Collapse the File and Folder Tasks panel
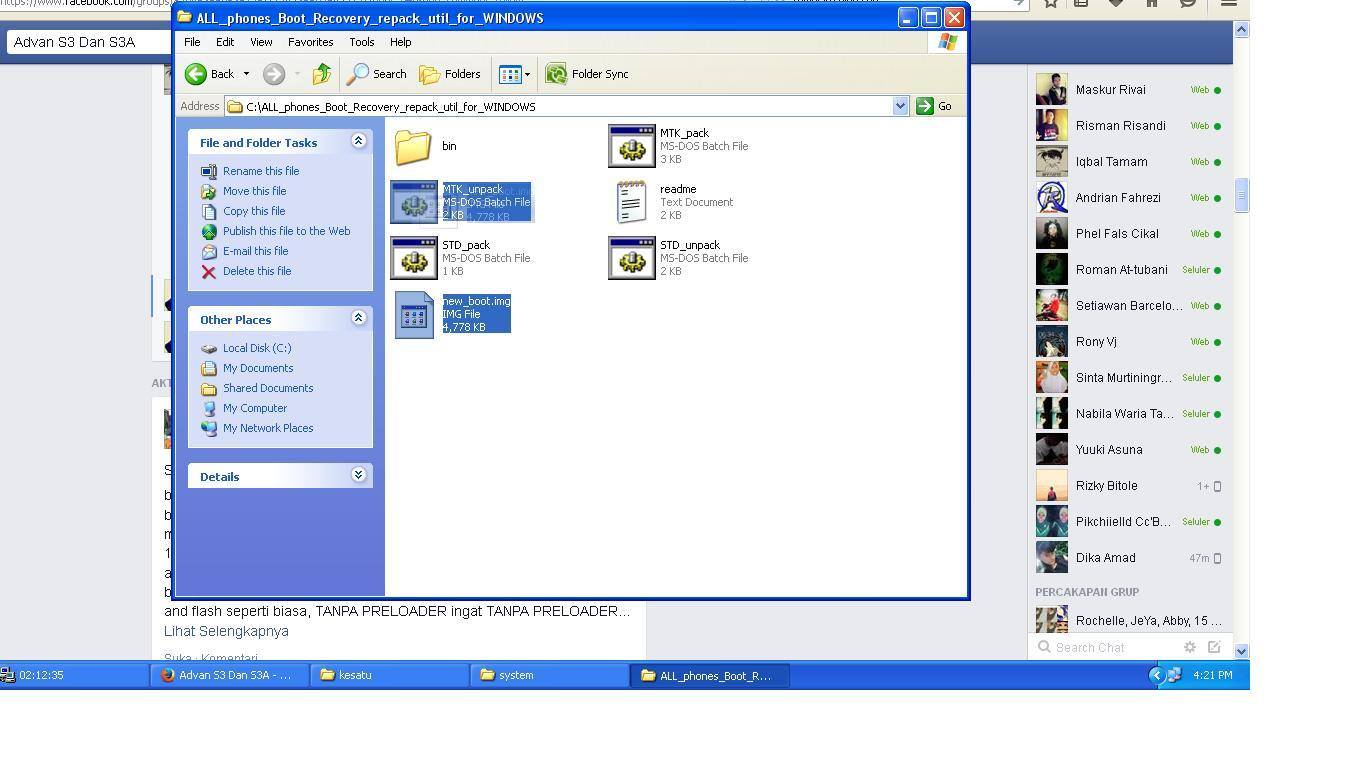This screenshot has width=1366, height=768. [x=358, y=142]
